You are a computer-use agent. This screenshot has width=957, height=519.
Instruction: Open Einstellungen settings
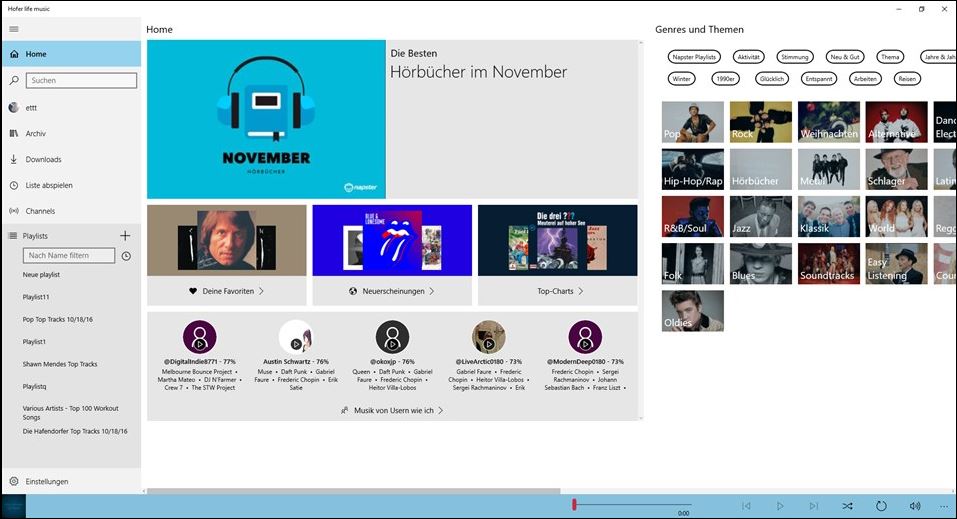[71, 481]
